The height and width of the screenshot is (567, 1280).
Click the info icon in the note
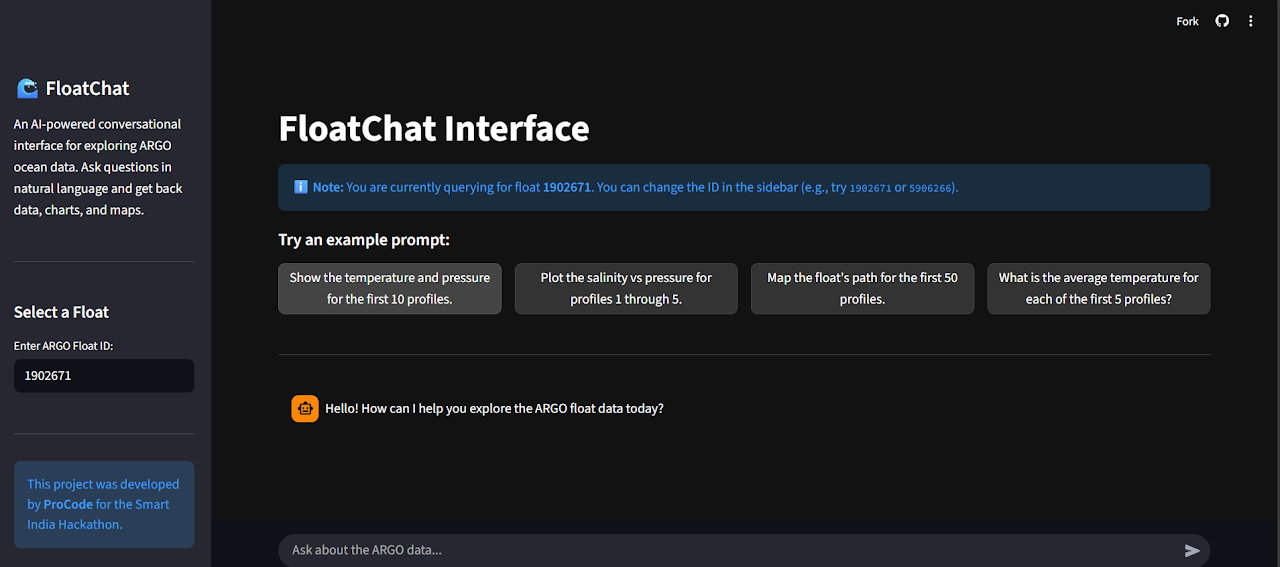301,187
